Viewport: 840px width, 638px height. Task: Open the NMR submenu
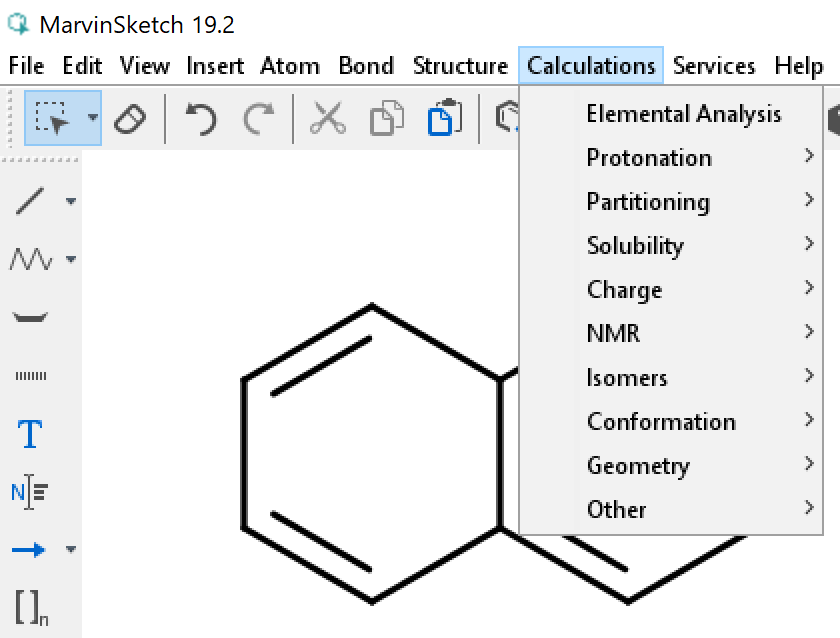click(x=613, y=334)
